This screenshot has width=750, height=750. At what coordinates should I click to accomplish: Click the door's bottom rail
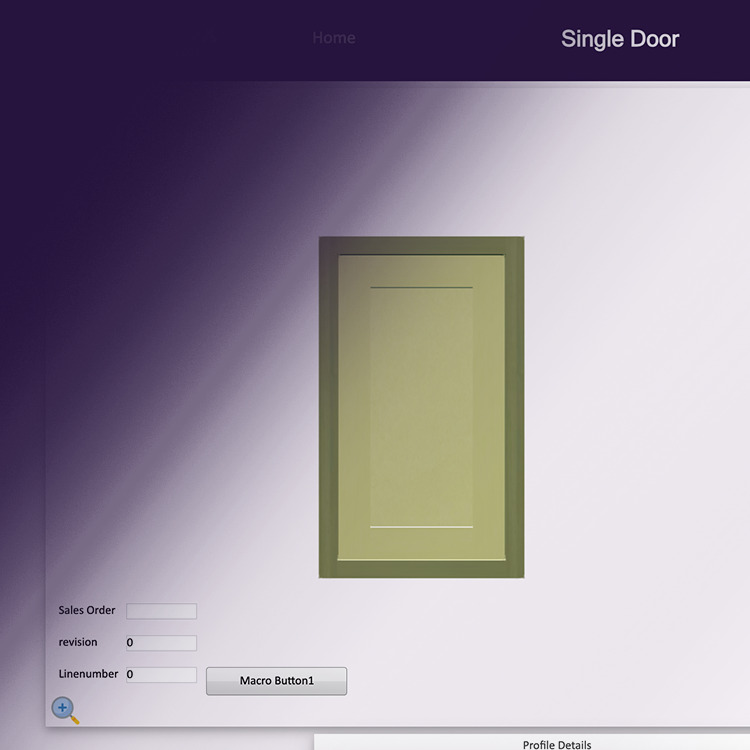[421, 543]
